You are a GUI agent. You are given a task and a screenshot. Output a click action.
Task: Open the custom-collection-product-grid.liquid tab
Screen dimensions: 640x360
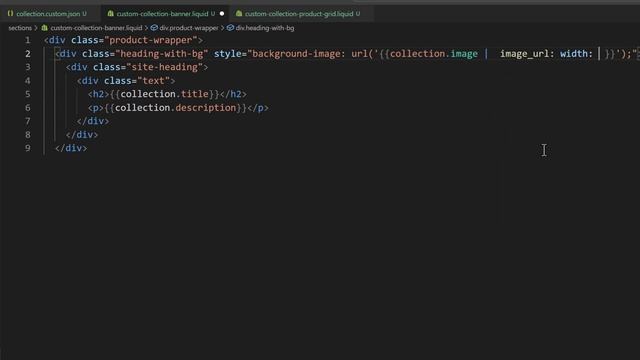click(x=299, y=13)
